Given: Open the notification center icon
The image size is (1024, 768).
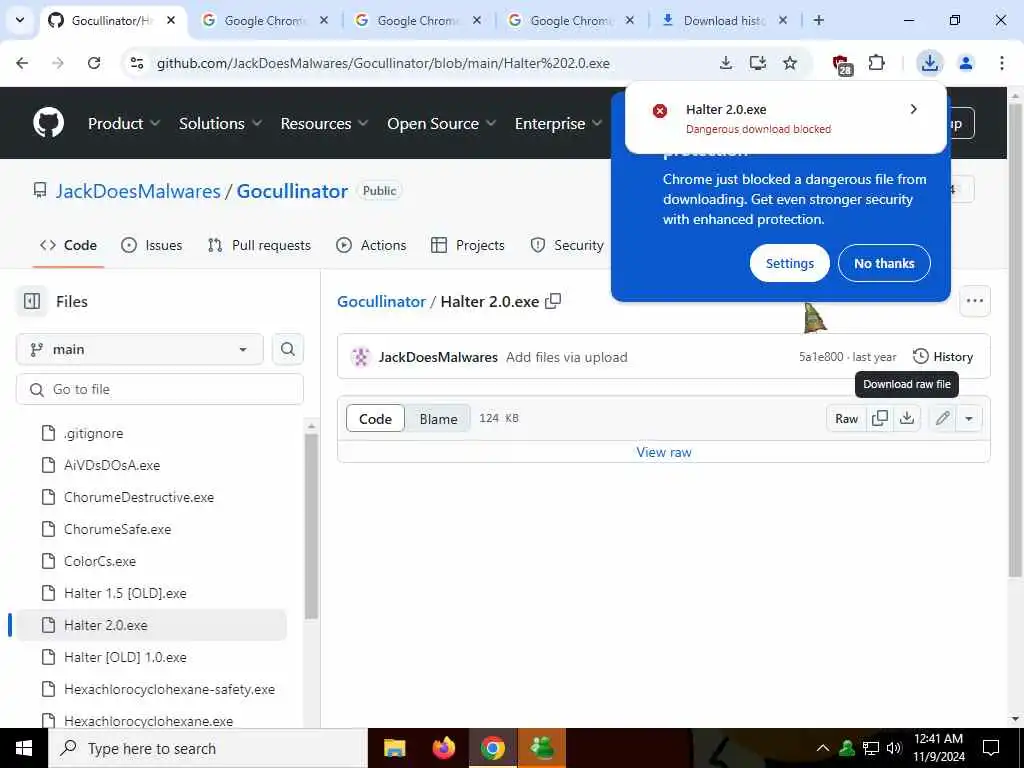Looking at the screenshot, I should (991, 748).
